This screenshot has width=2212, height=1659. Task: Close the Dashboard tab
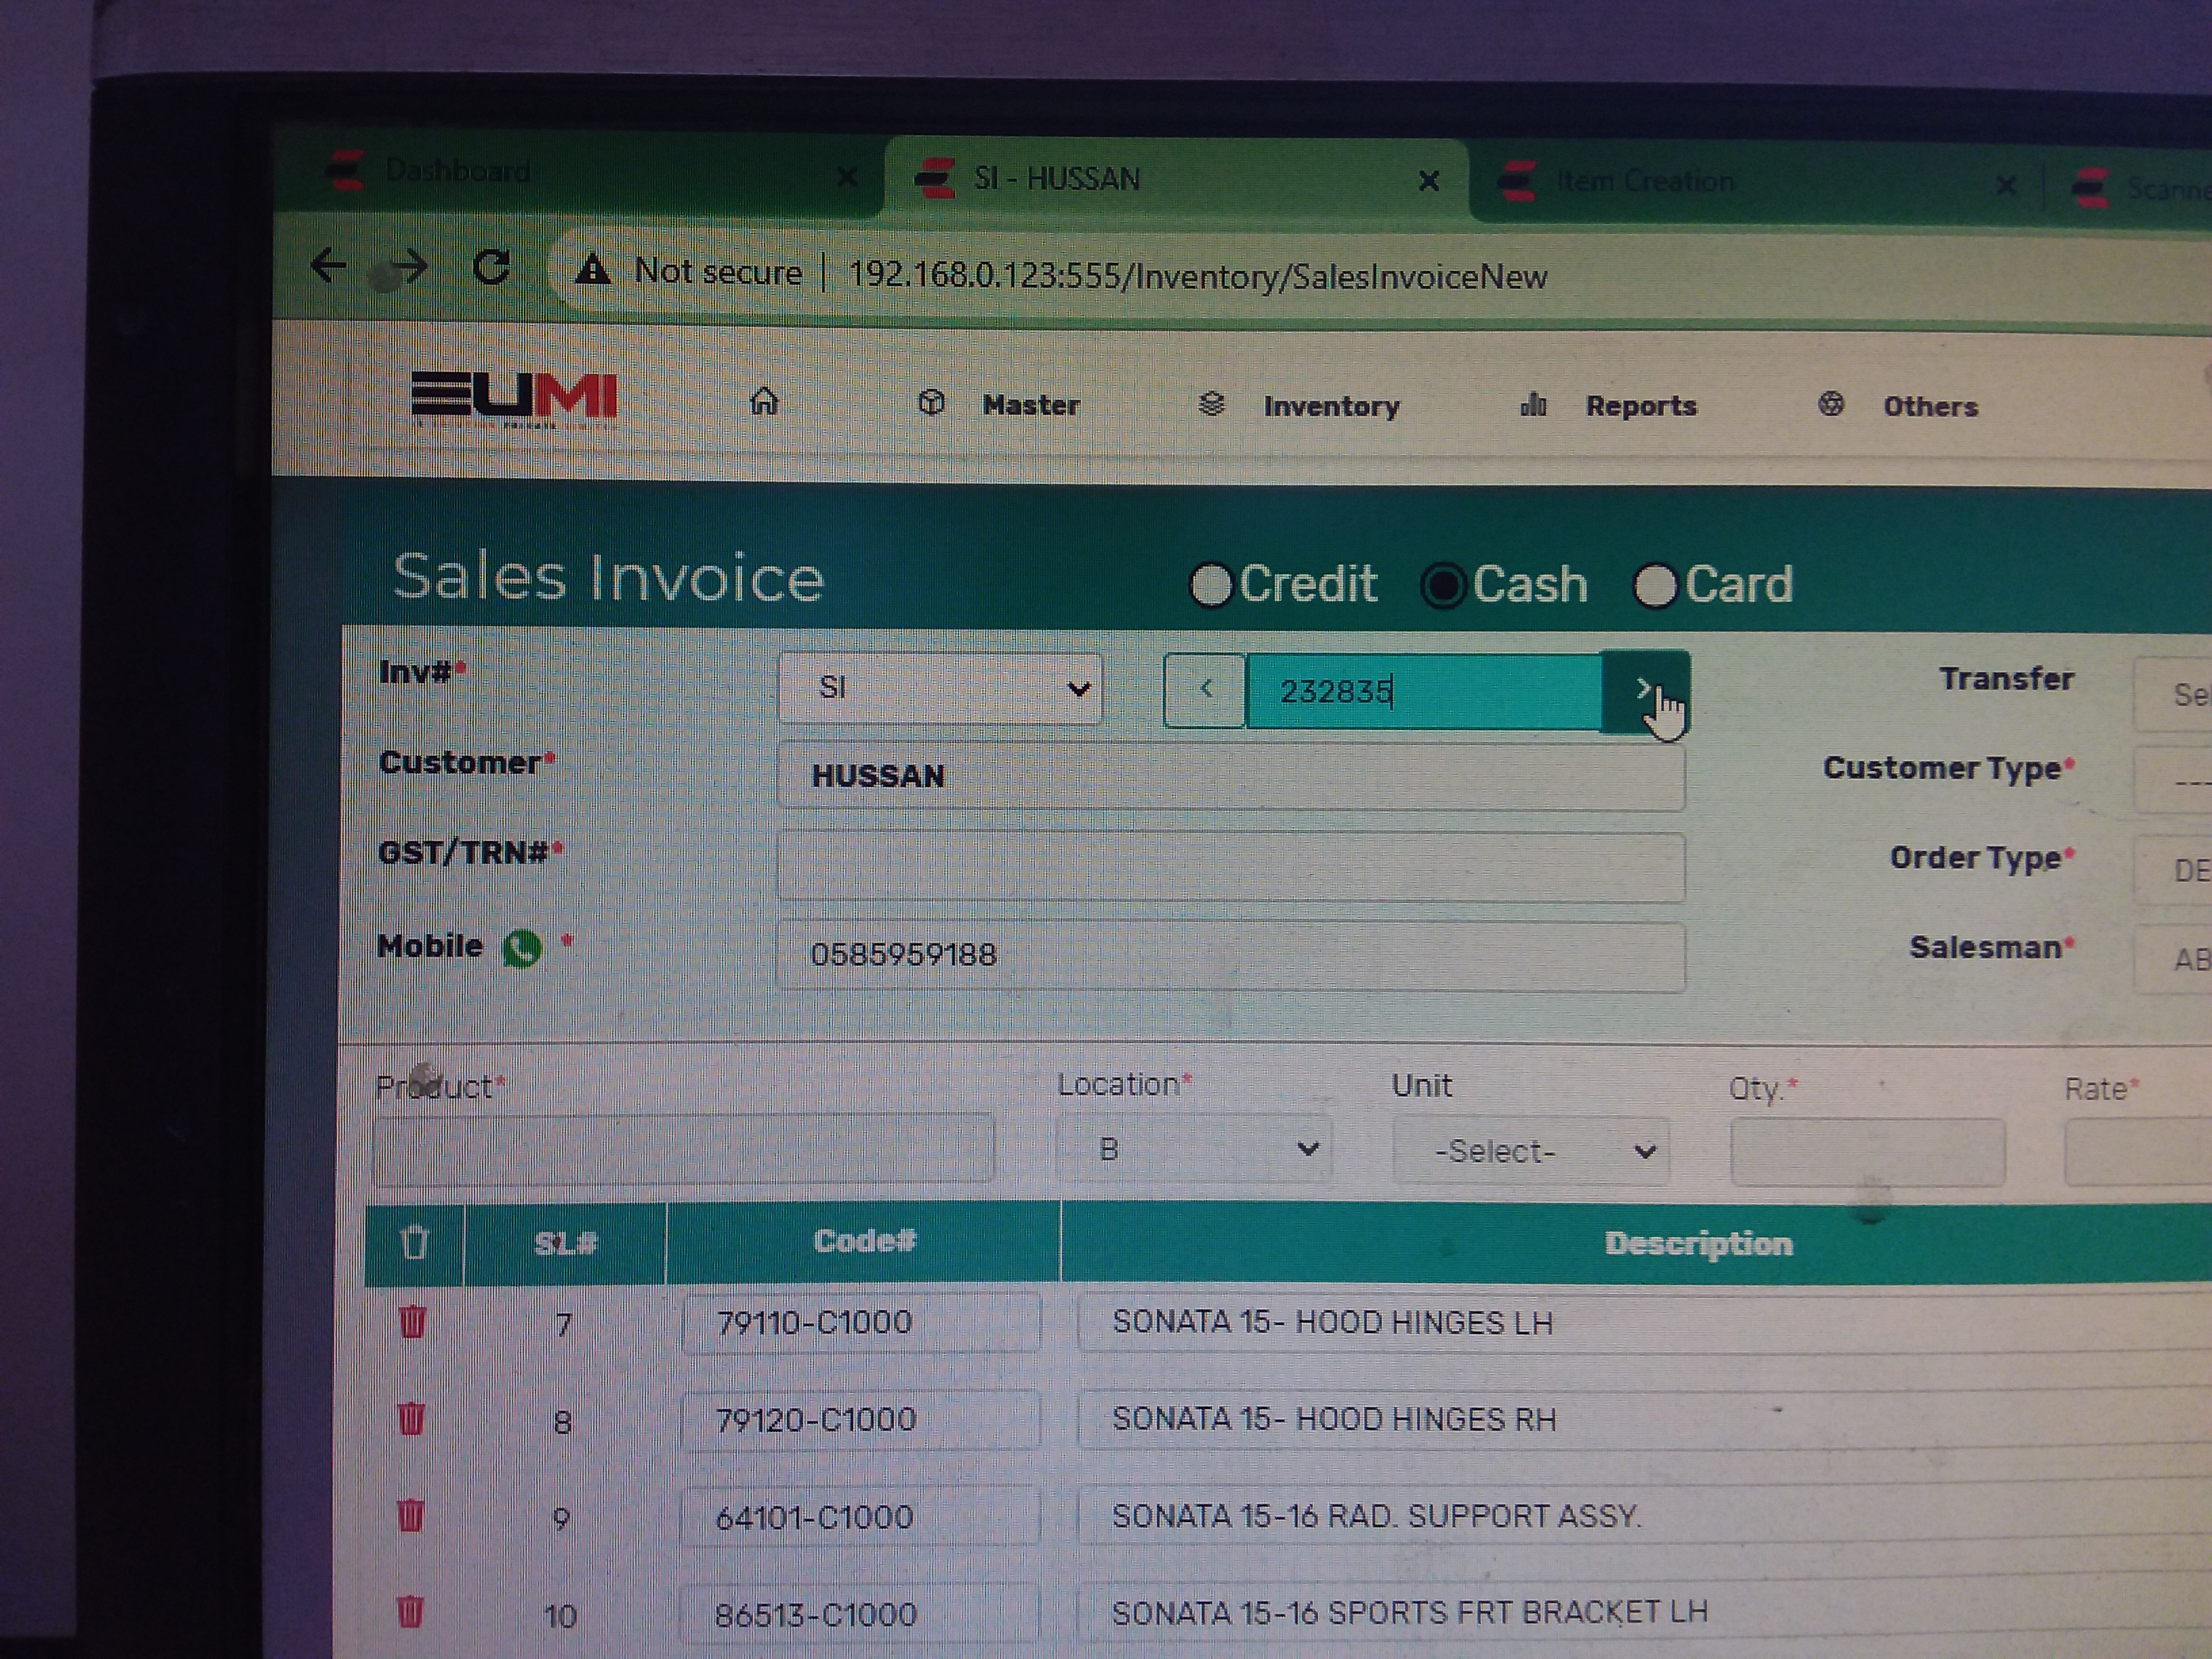pos(847,177)
